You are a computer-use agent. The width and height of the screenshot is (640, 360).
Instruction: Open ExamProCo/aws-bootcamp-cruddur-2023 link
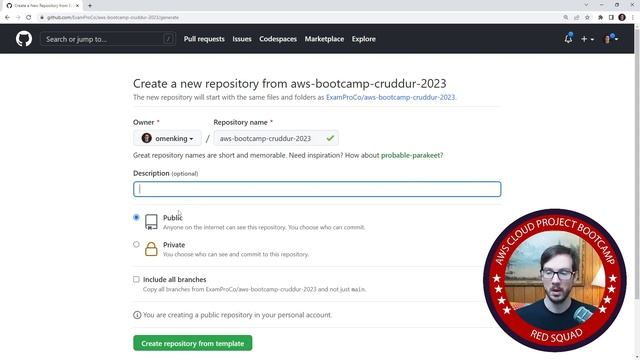point(391,97)
